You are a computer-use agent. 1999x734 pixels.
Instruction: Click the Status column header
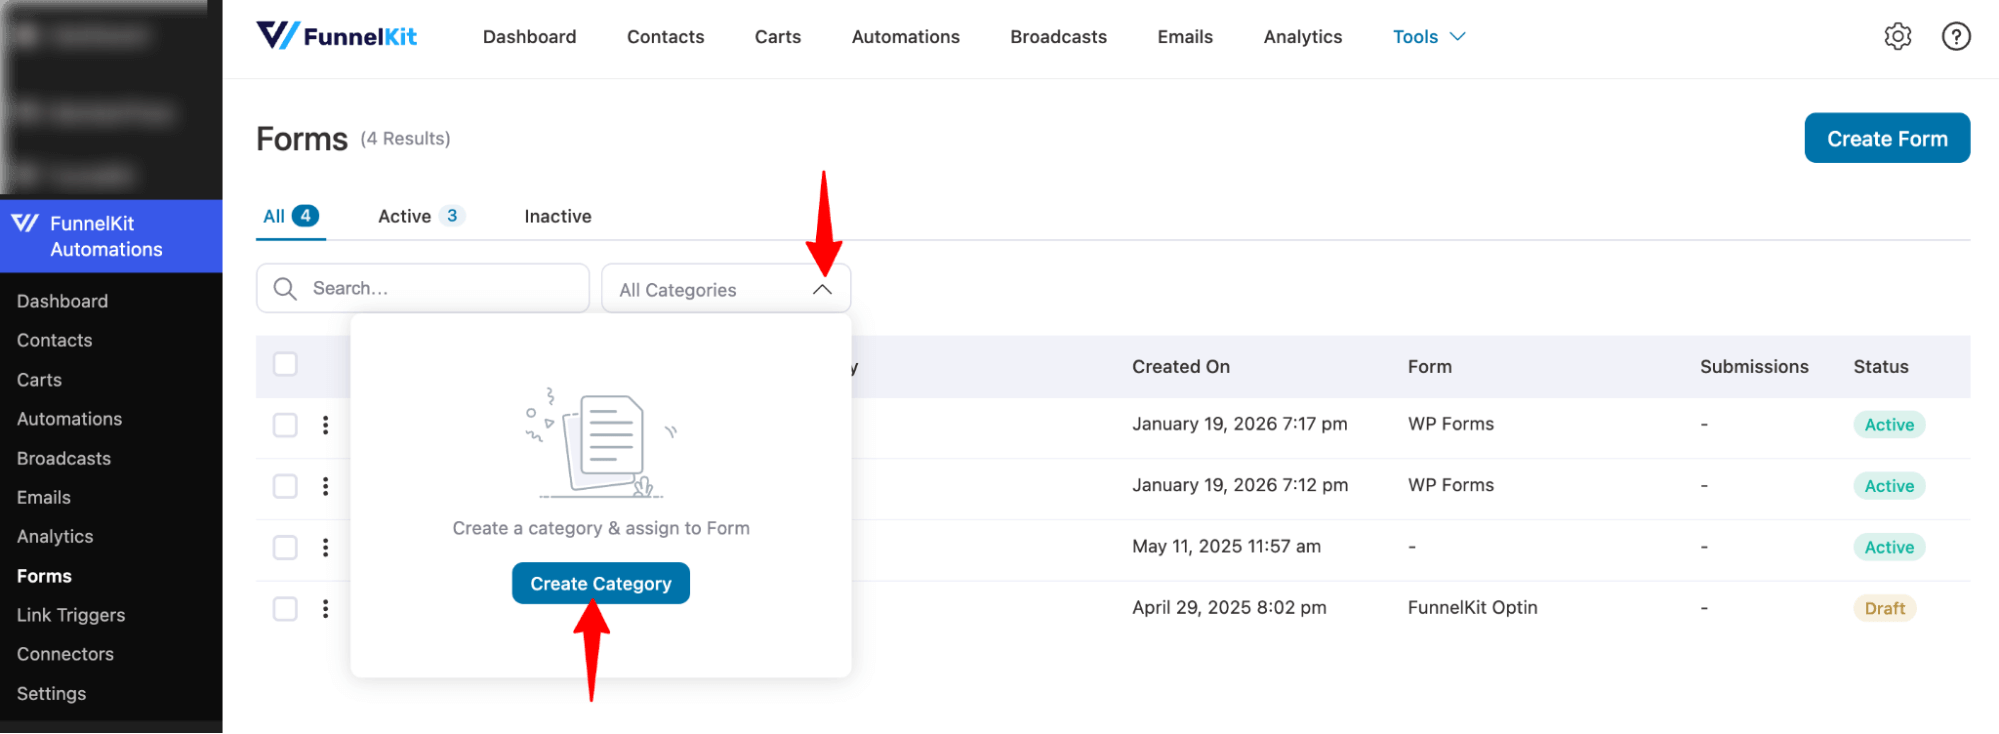[x=1880, y=367]
